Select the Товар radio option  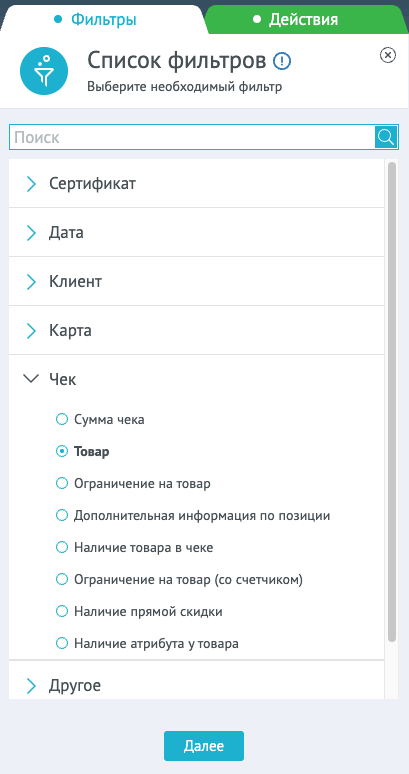pyautogui.click(x=62, y=451)
